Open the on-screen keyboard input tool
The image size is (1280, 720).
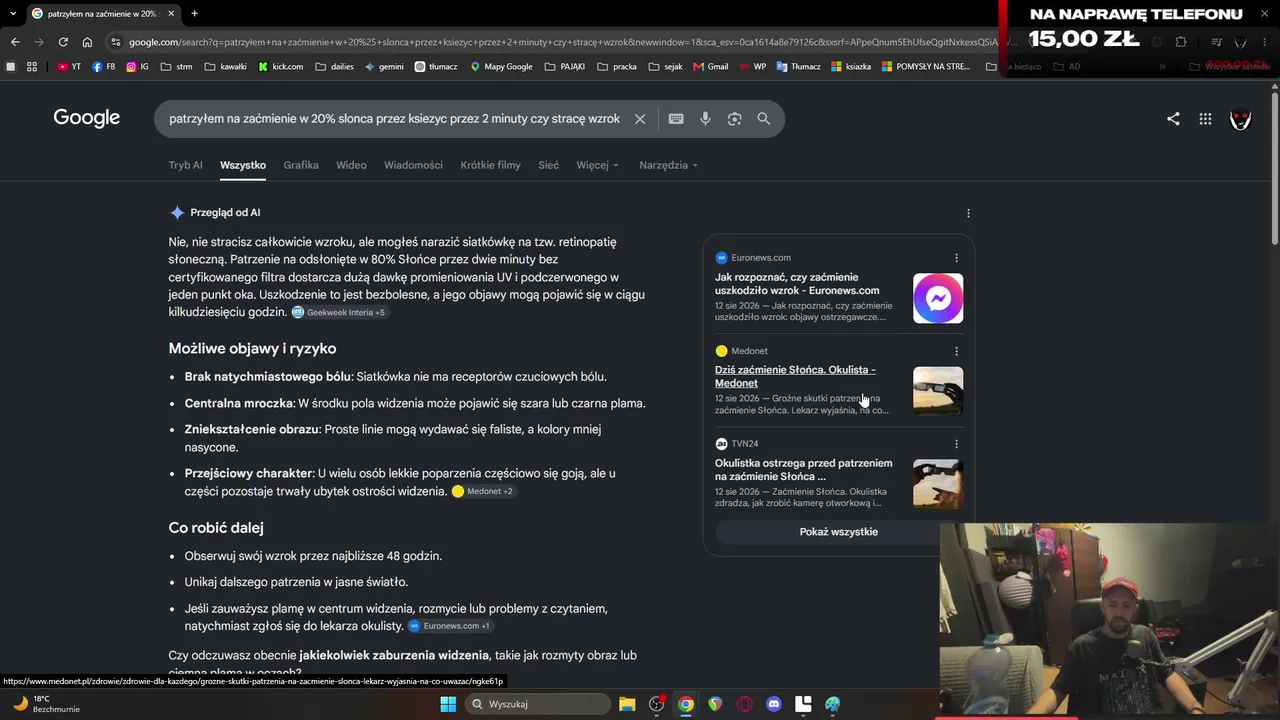pyautogui.click(x=676, y=119)
